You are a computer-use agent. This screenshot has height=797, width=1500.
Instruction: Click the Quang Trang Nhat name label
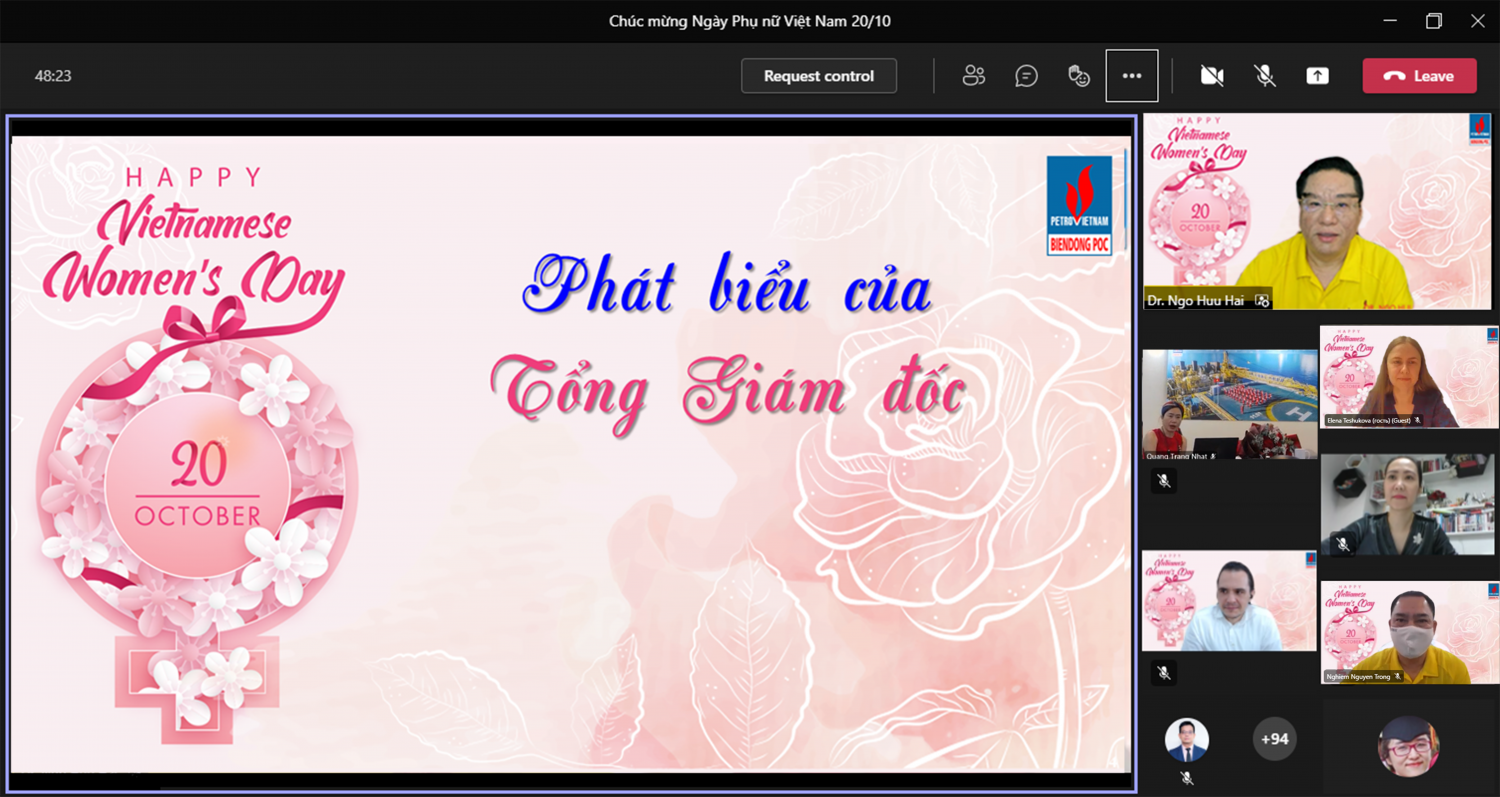[1177, 456]
